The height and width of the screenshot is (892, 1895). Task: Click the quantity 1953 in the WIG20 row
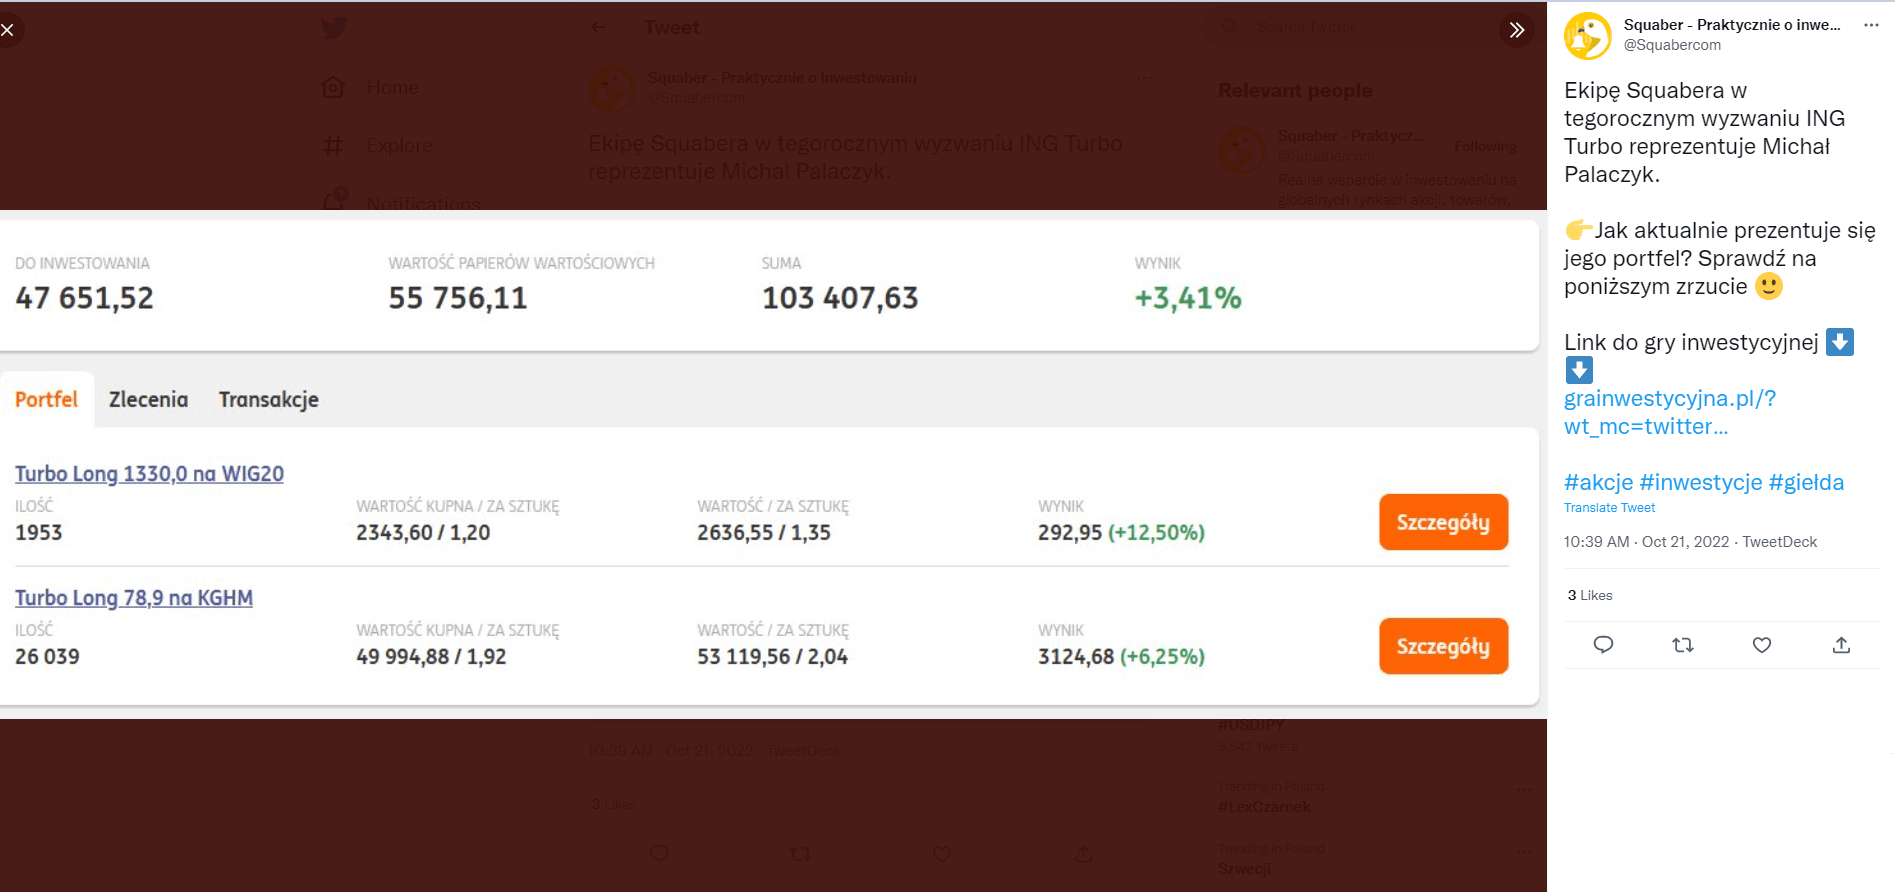[x=38, y=532]
